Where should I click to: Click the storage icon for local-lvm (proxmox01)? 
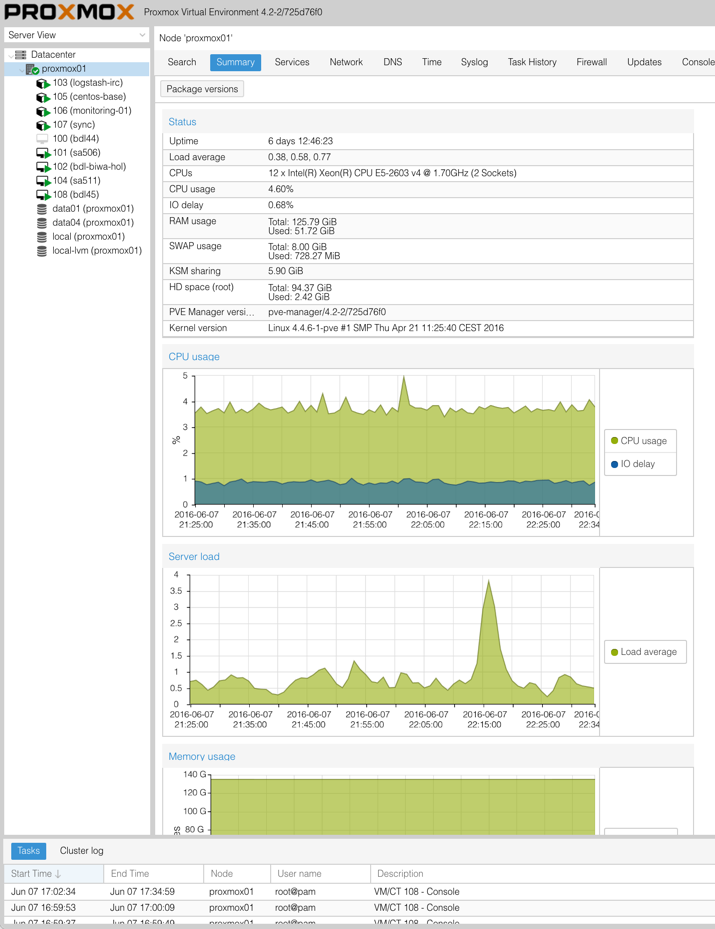[x=42, y=251]
